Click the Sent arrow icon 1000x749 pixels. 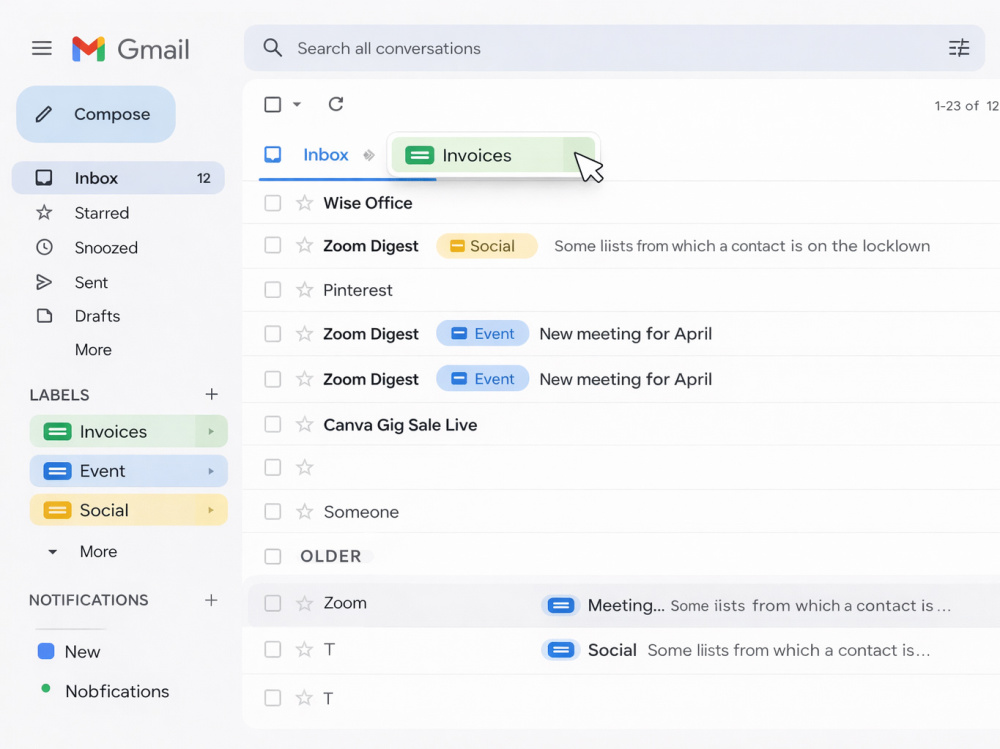[x=44, y=282]
